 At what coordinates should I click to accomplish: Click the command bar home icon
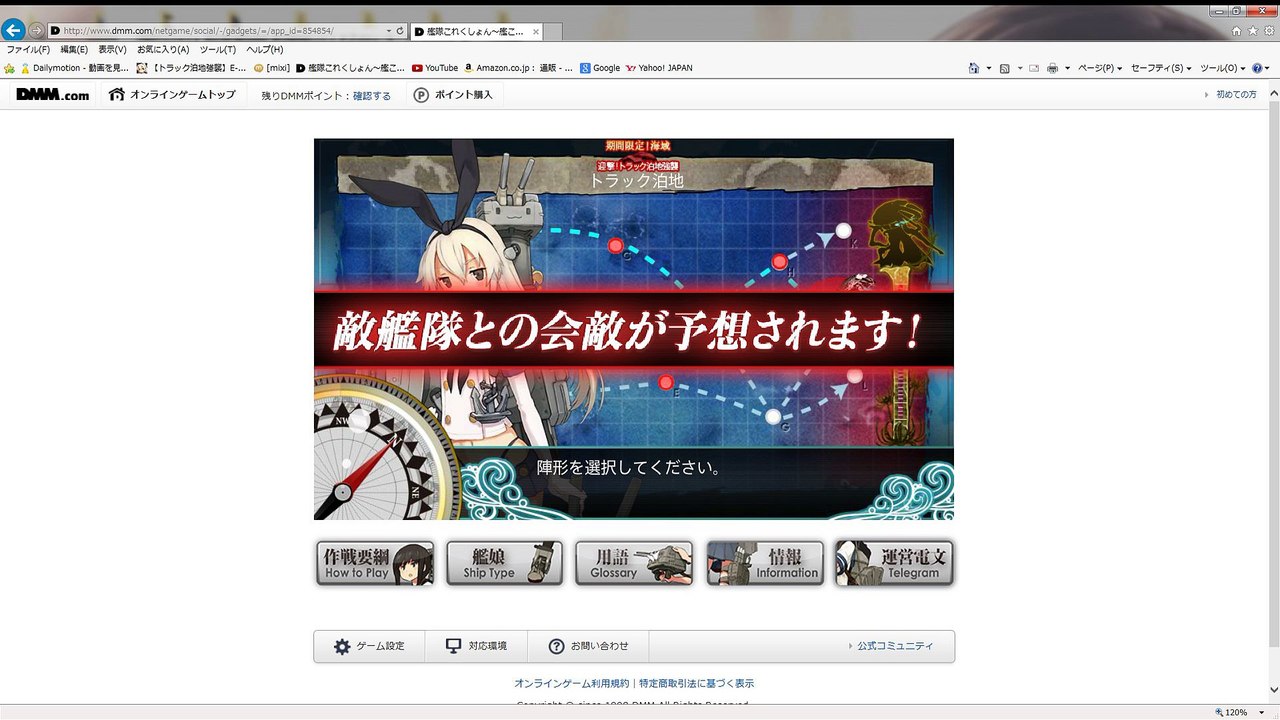click(x=974, y=68)
